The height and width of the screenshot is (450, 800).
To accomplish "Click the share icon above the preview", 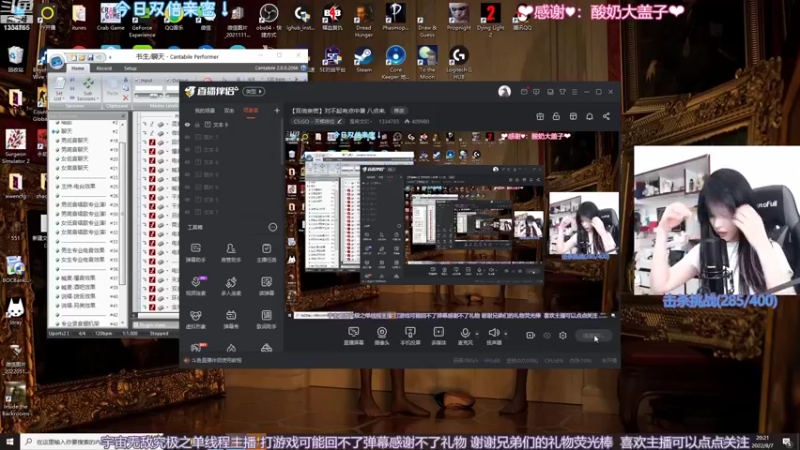I will click(606, 116).
